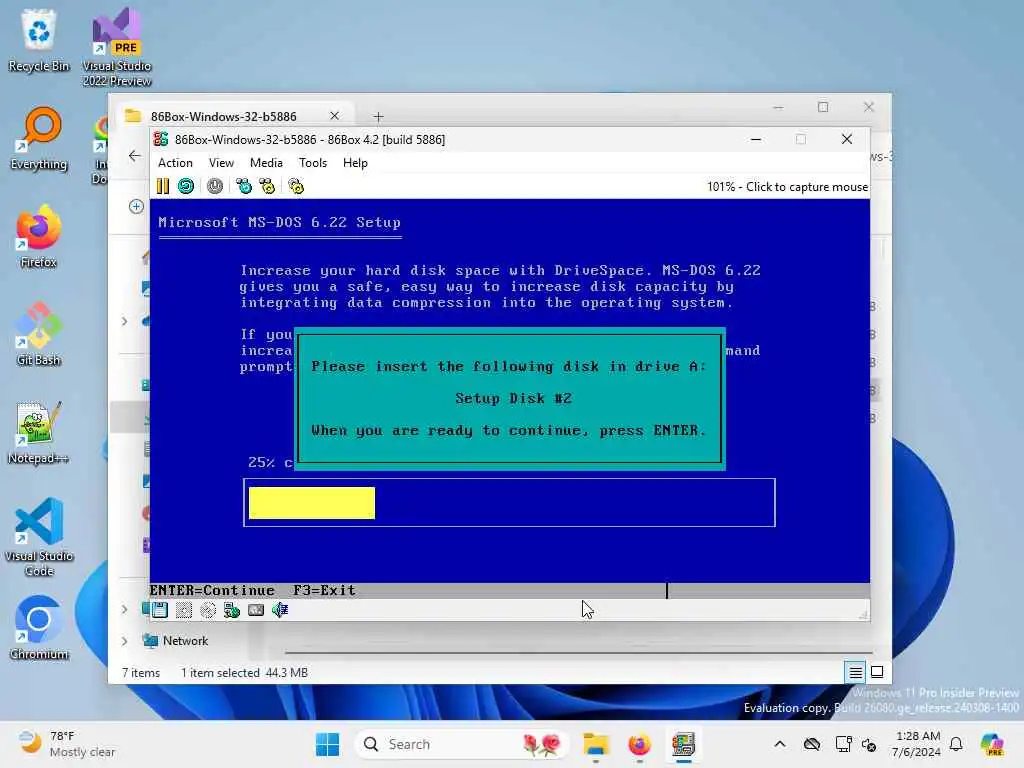Click the New plus button in Explorer
The width and height of the screenshot is (1024, 768).
[136, 206]
